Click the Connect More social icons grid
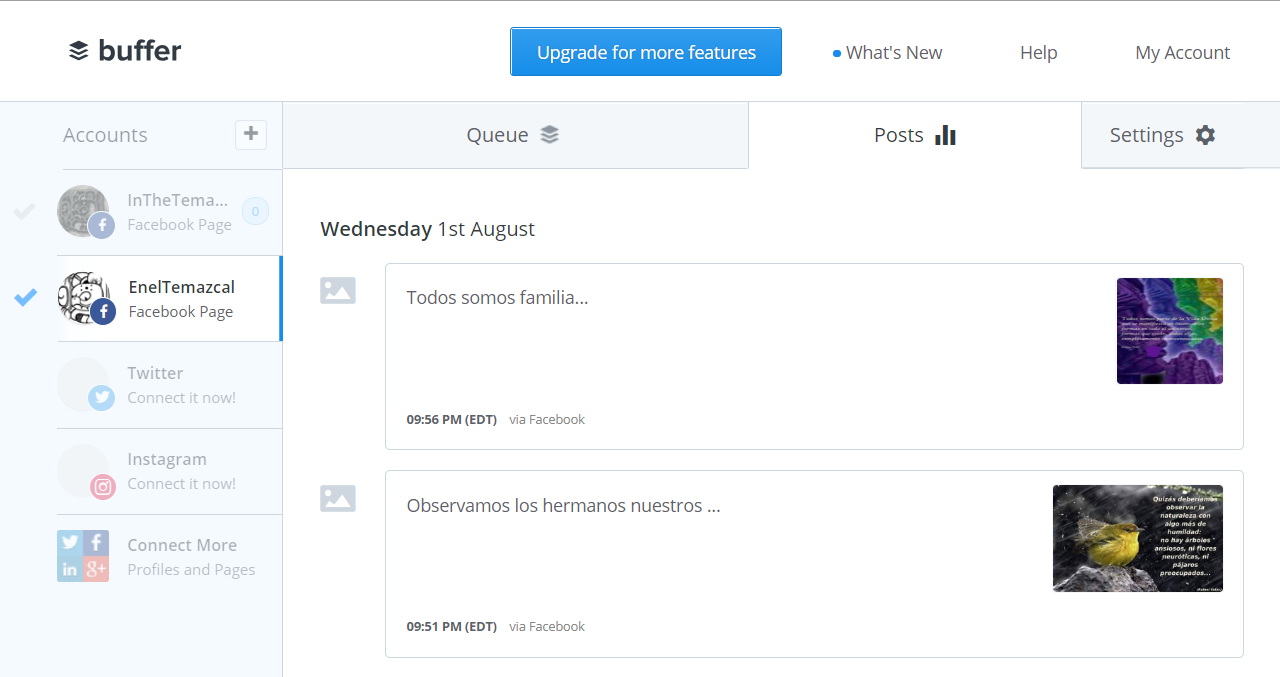 click(x=83, y=556)
